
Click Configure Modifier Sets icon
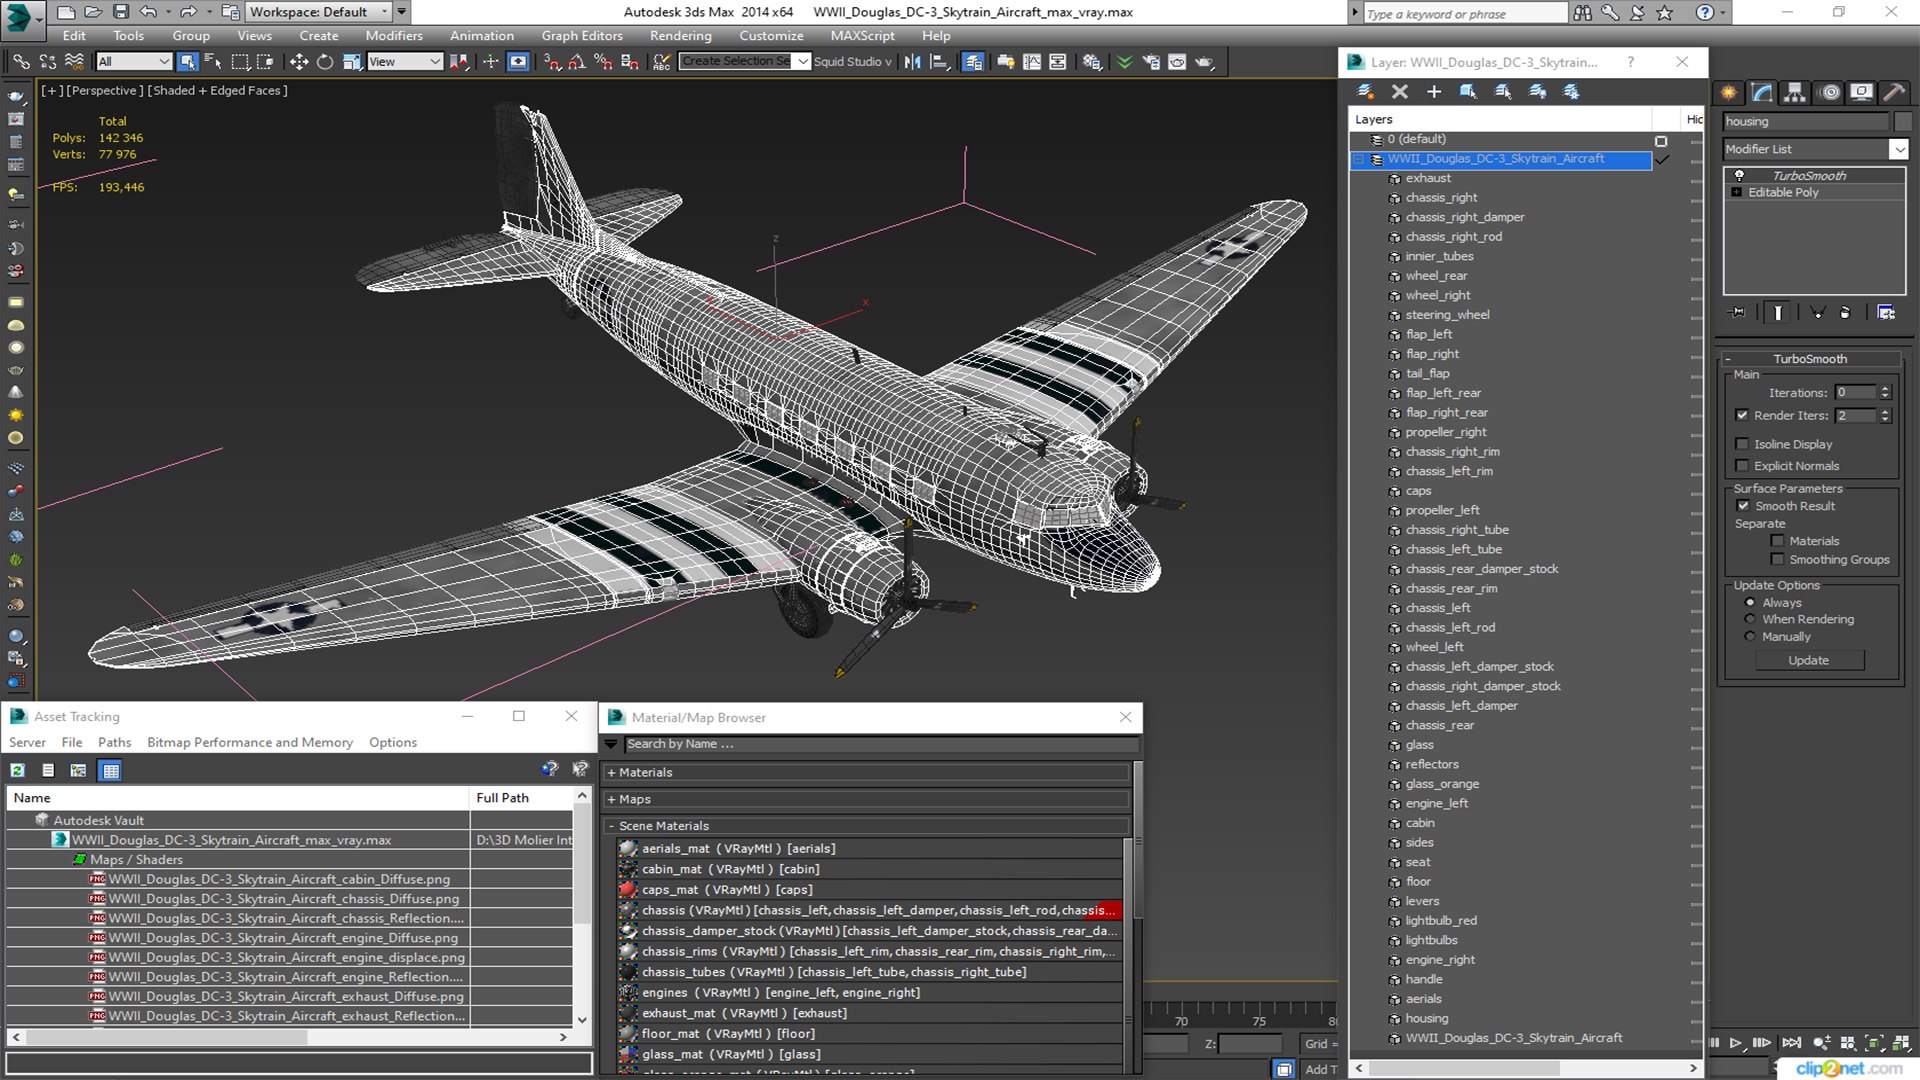[1886, 313]
